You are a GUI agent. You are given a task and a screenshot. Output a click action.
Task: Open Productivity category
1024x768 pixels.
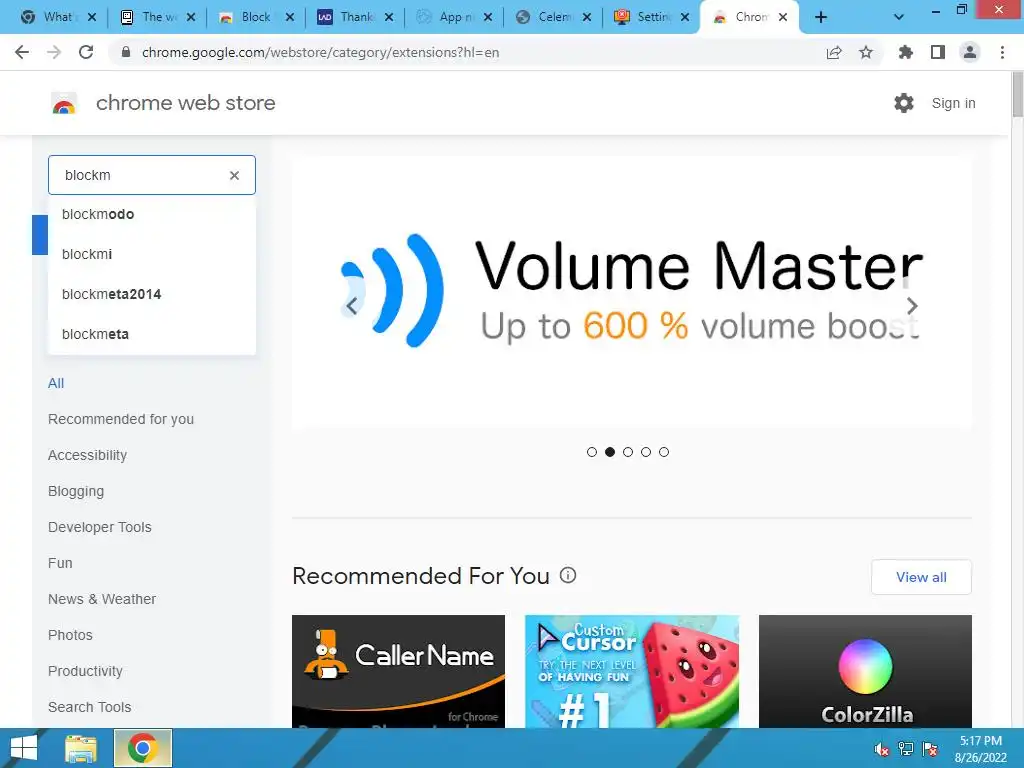point(86,671)
